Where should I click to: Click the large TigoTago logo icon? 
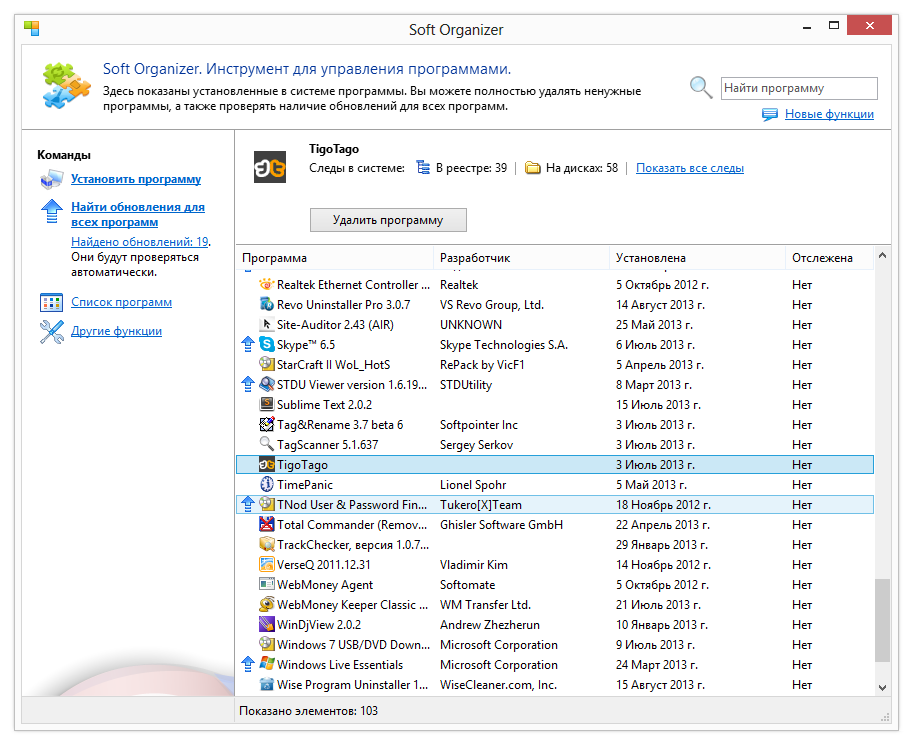click(270, 167)
